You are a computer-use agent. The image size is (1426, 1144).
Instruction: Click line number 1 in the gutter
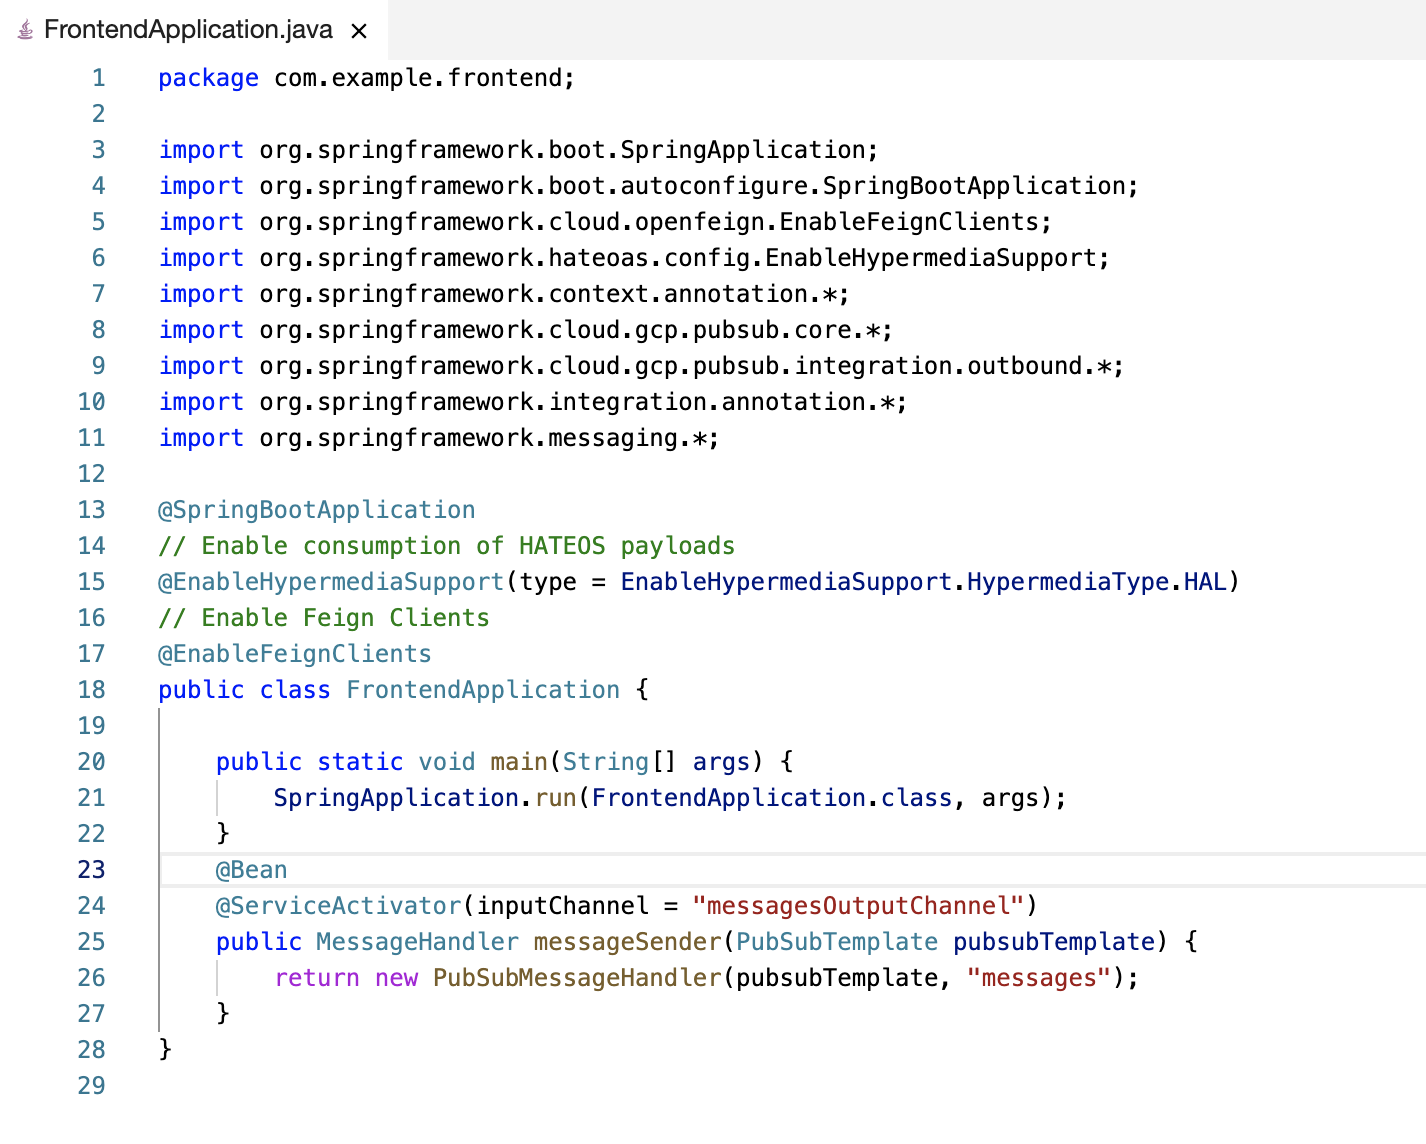(98, 78)
